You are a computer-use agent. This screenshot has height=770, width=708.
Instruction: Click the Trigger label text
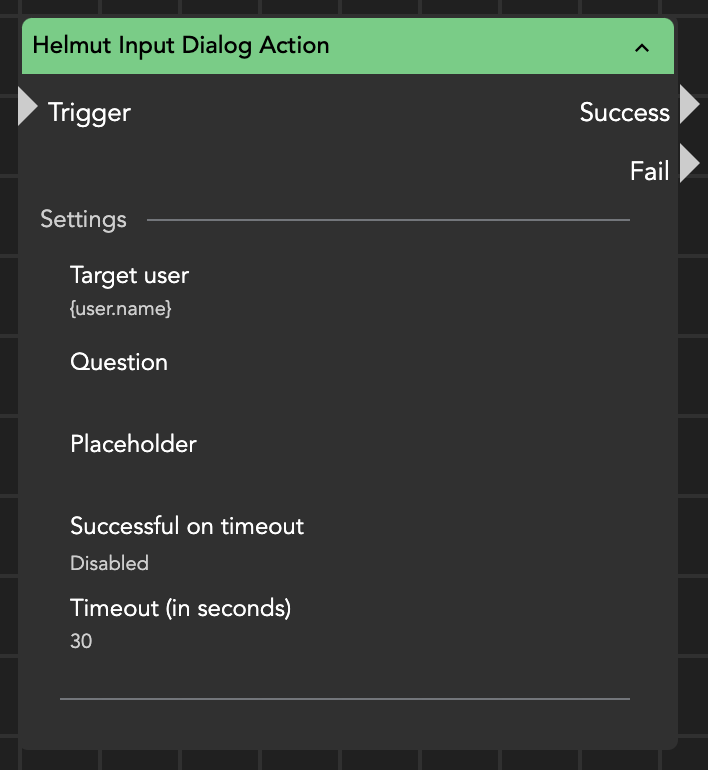[x=89, y=112]
